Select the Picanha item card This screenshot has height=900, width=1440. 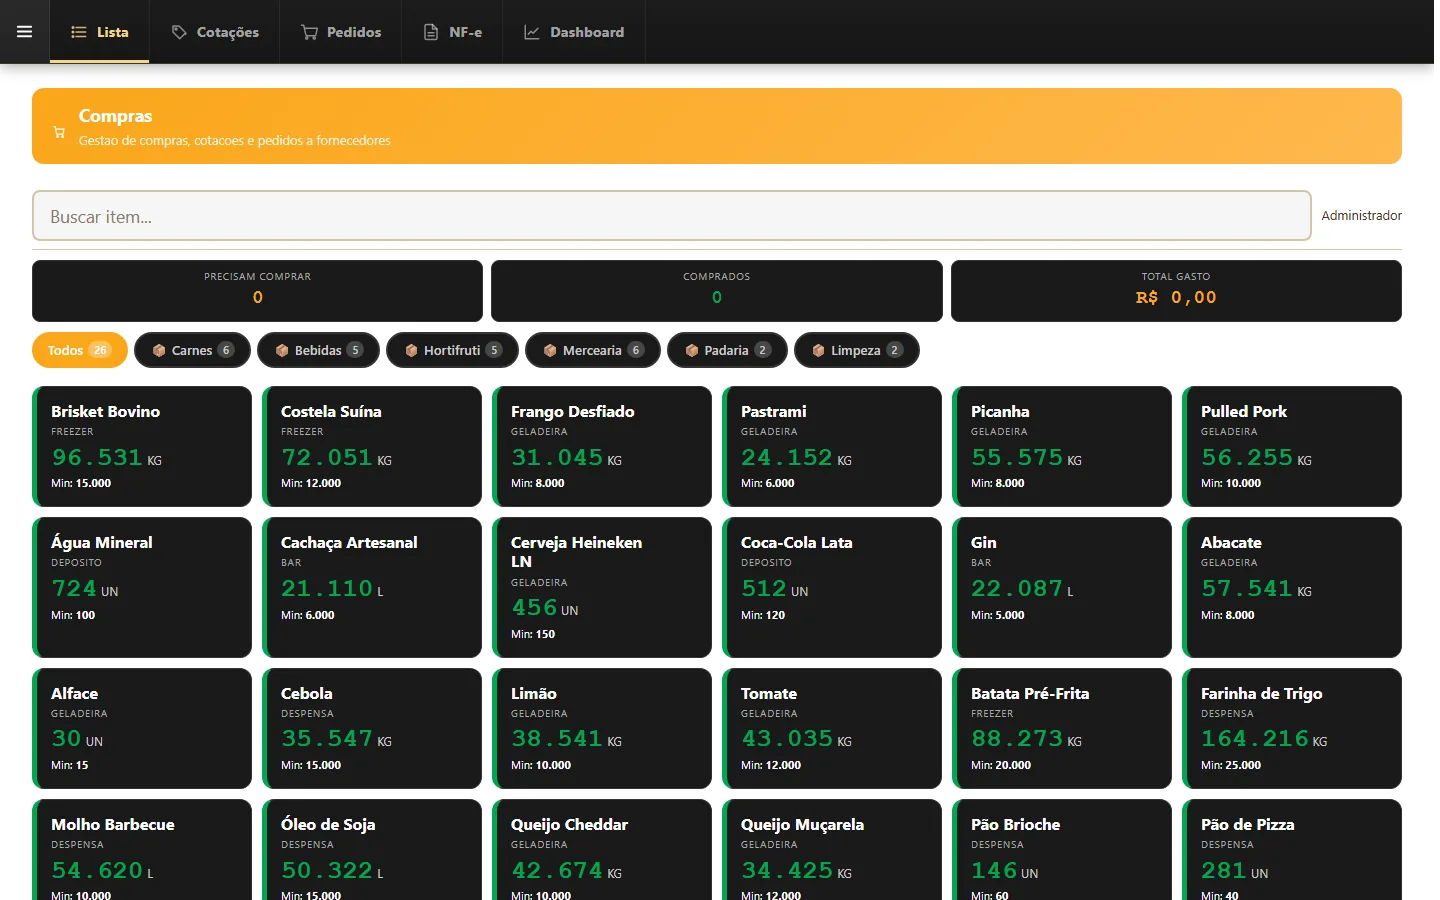point(1062,446)
